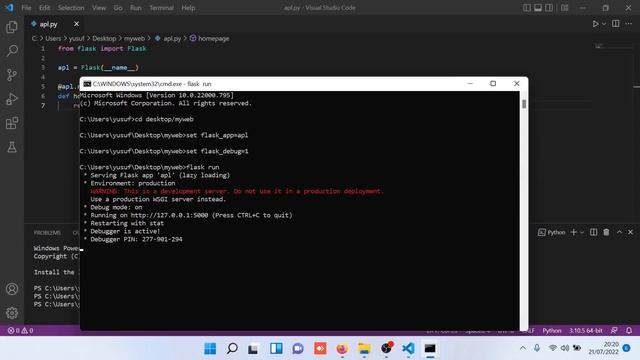This screenshot has height=360, width=640.
Task: Open the File menu
Action: (x=26, y=8)
